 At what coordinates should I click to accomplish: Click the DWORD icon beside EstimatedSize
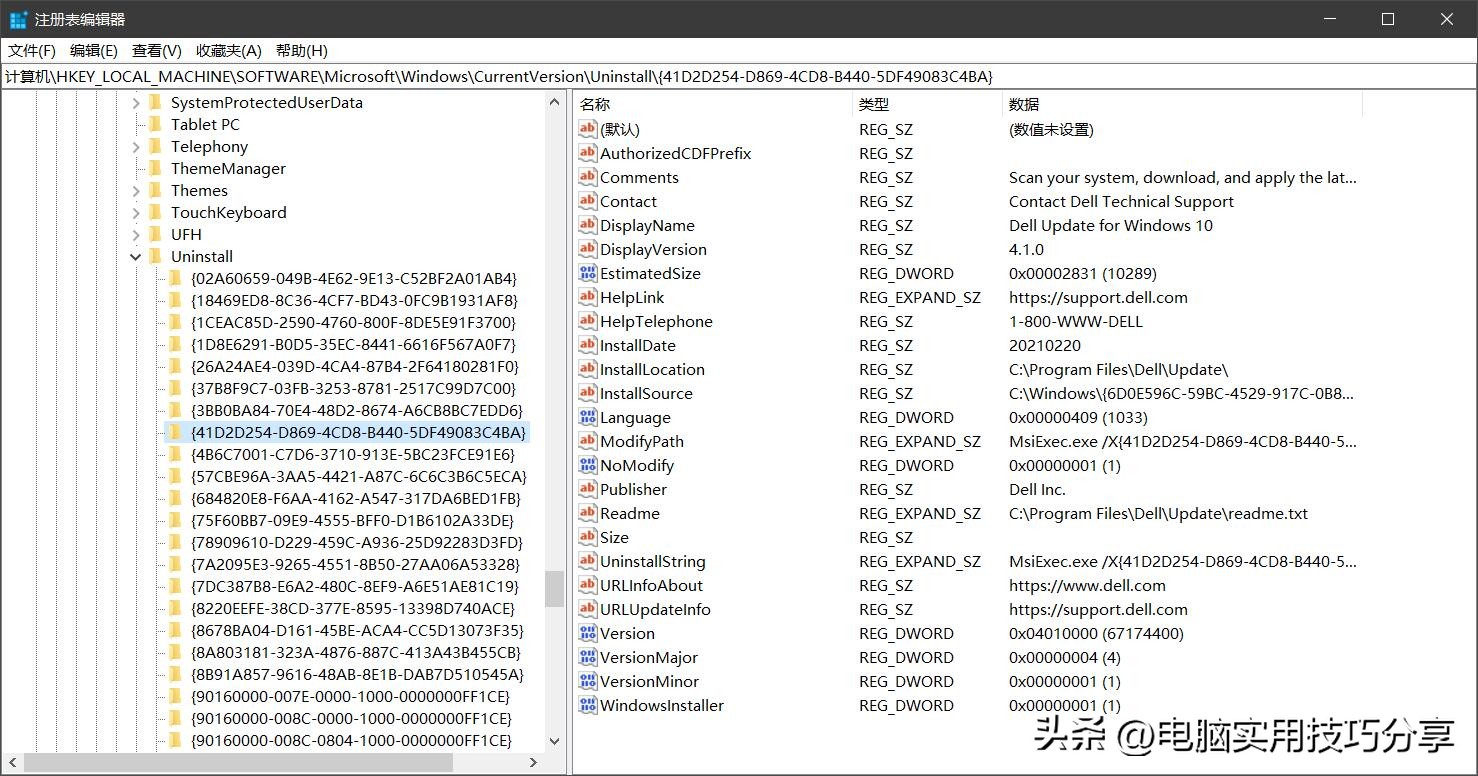[x=587, y=273]
